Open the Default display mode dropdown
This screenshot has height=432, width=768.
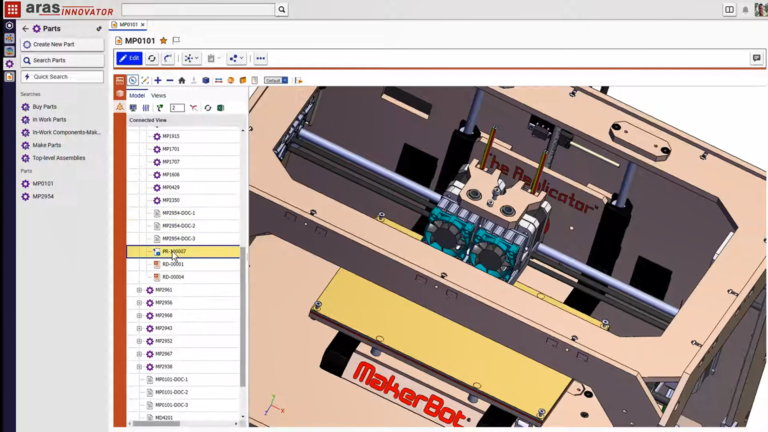click(x=276, y=80)
